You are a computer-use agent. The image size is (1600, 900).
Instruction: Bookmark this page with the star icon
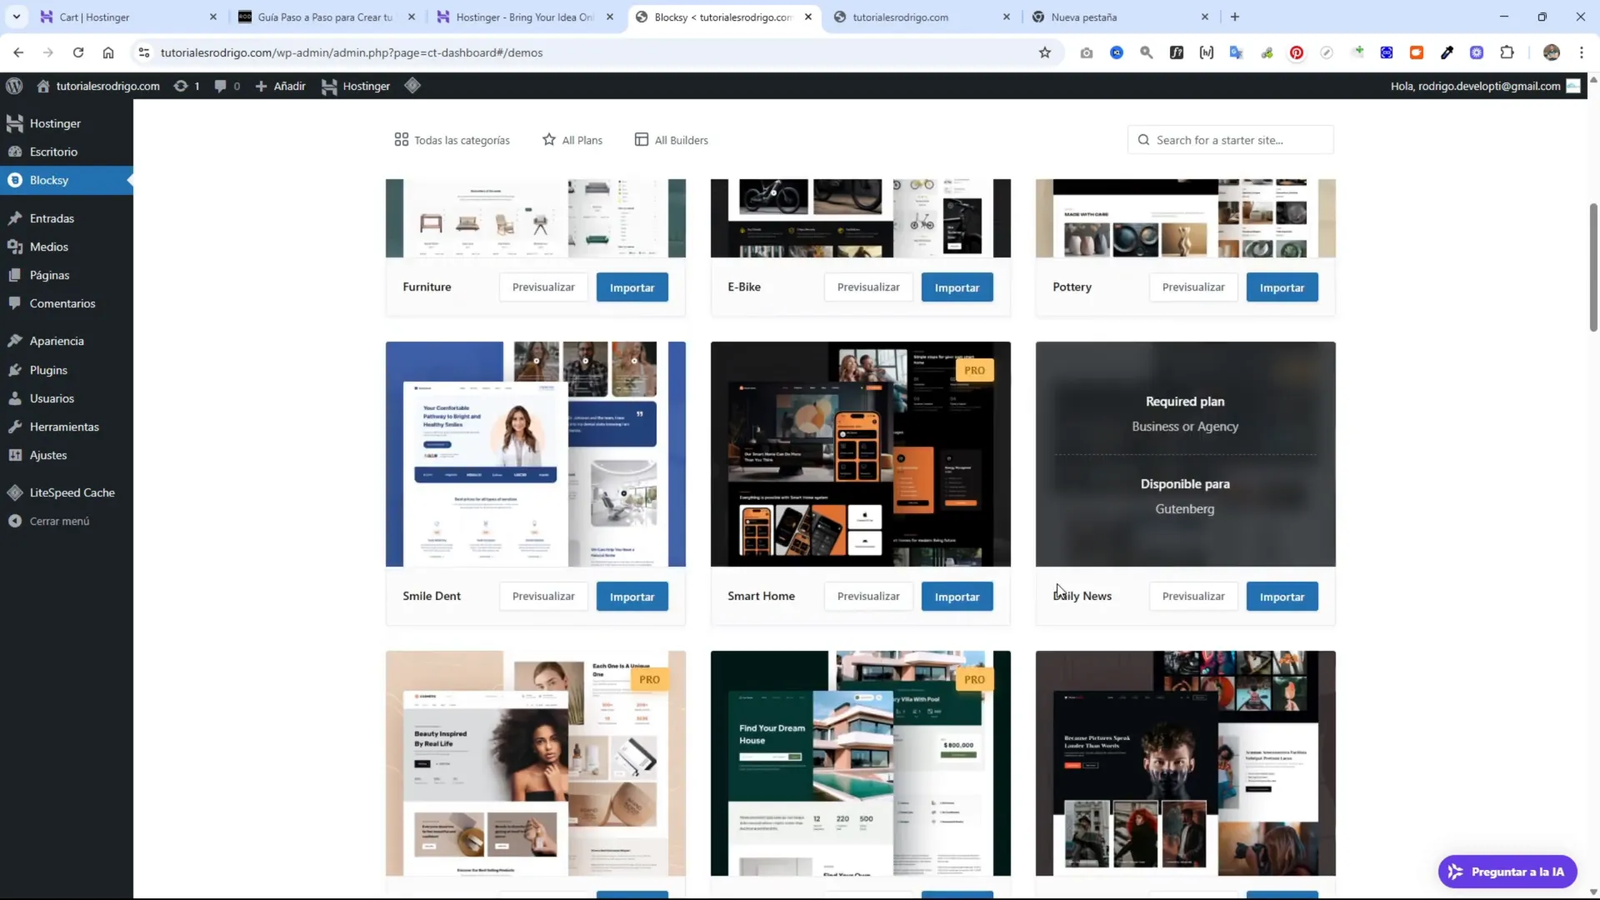(x=1045, y=53)
